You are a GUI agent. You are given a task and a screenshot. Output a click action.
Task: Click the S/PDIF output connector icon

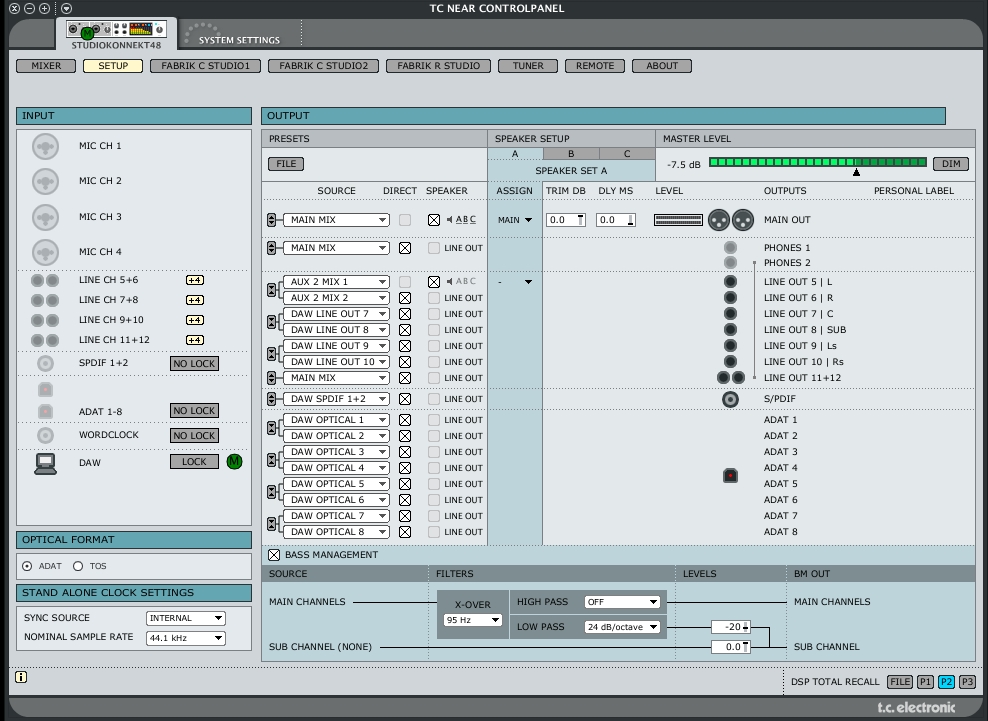[730, 399]
